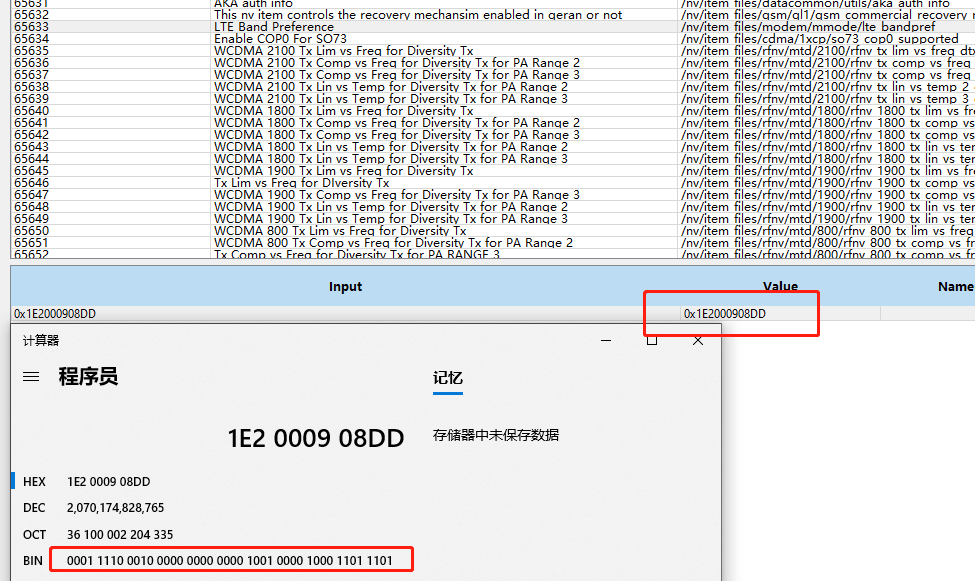Click the Value column header
The width and height of the screenshot is (975, 581).
pos(780,286)
